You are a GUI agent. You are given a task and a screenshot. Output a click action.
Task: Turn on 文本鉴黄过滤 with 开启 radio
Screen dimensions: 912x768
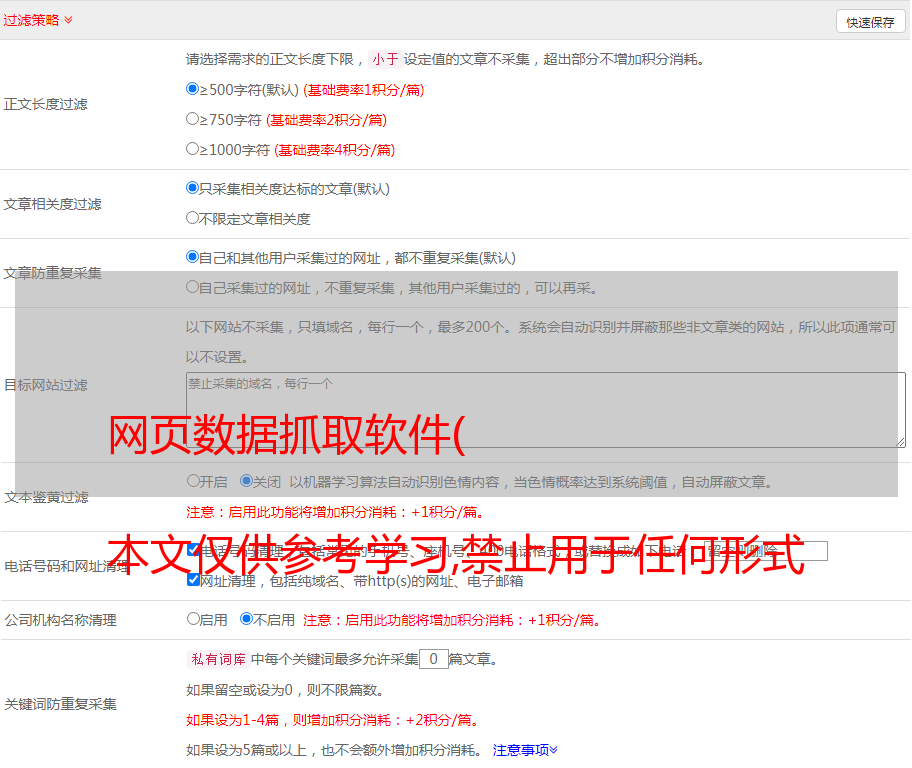point(193,481)
